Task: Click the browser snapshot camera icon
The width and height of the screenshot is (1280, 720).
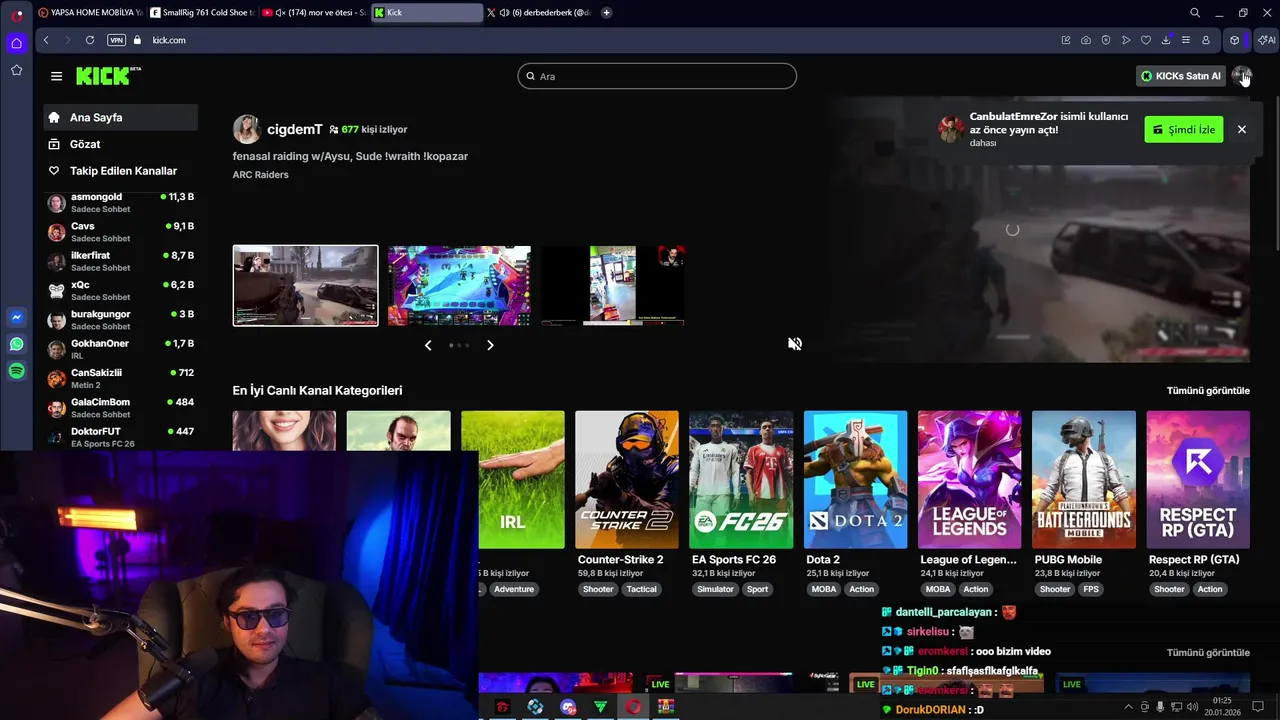Action: [x=1086, y=40]
